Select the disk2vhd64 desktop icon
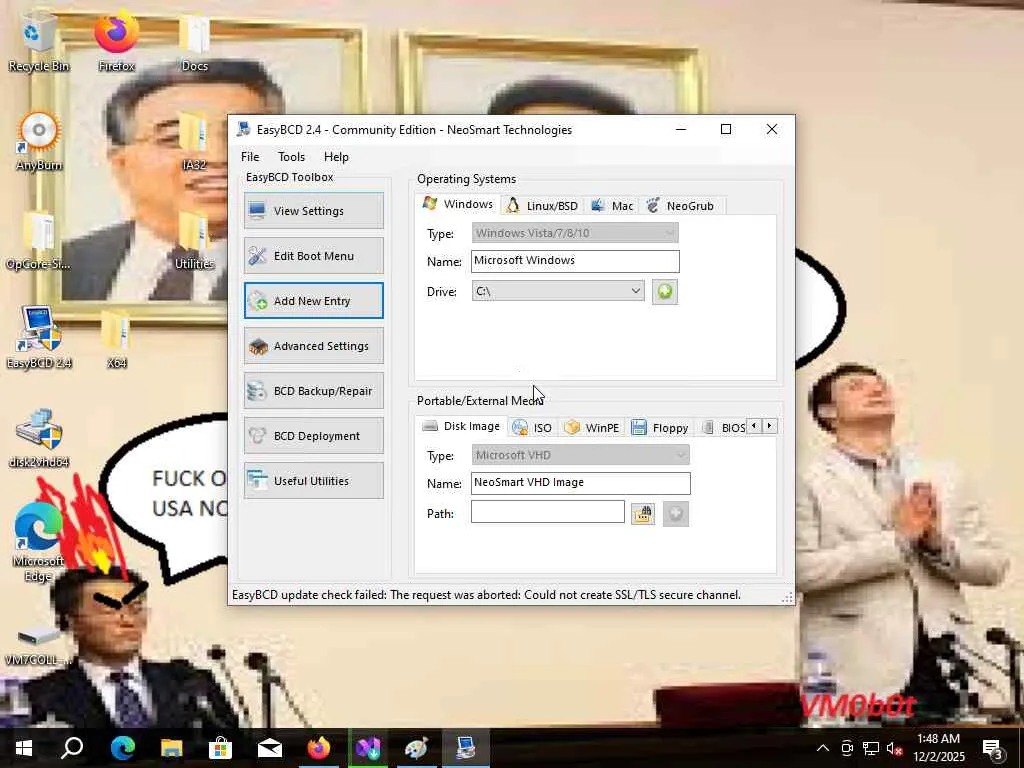The image size is (1024, 768). click(39, 439)
